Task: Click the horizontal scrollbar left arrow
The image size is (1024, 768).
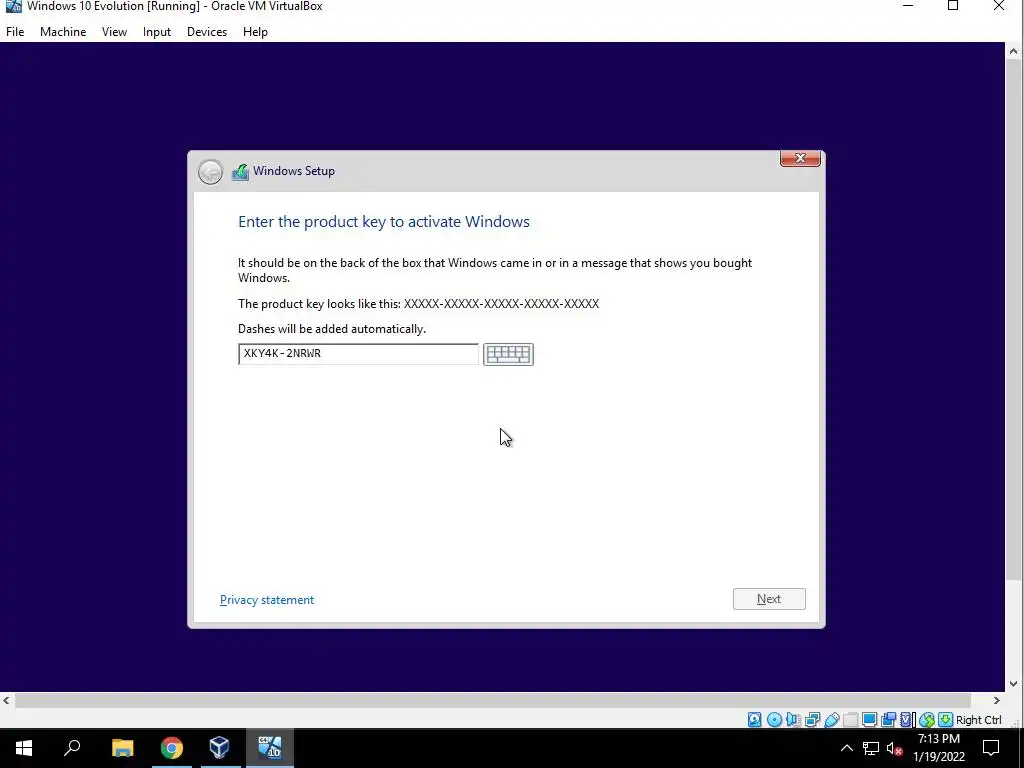Action: 7,700
